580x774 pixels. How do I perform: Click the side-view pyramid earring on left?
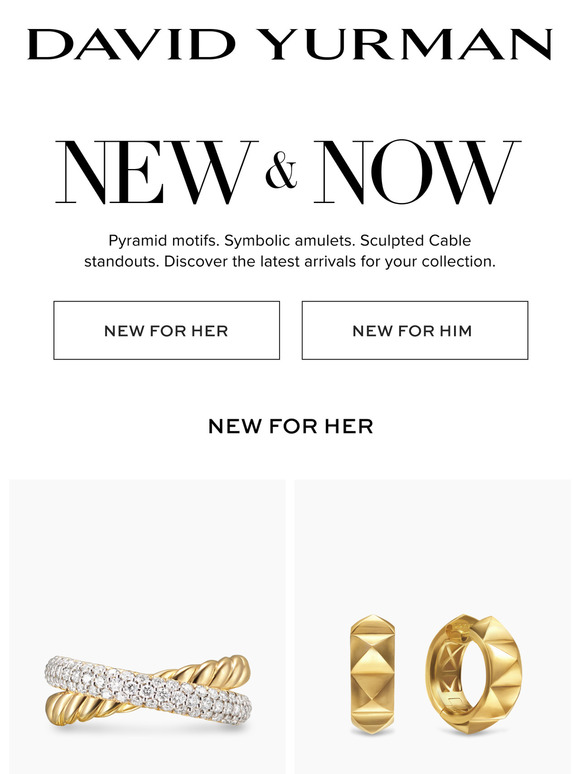(372, 674)
